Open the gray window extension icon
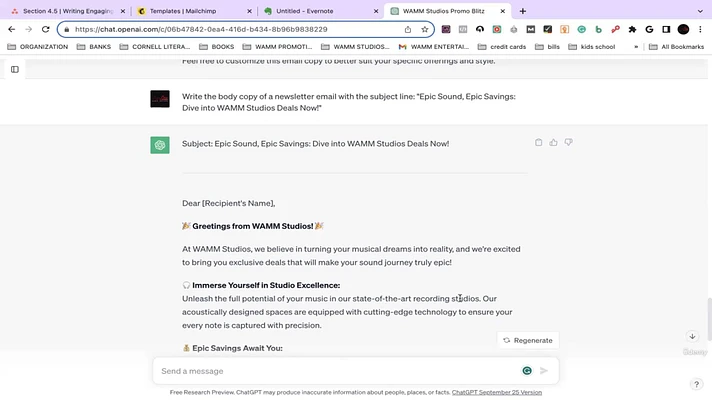 (x=463, y=30)
